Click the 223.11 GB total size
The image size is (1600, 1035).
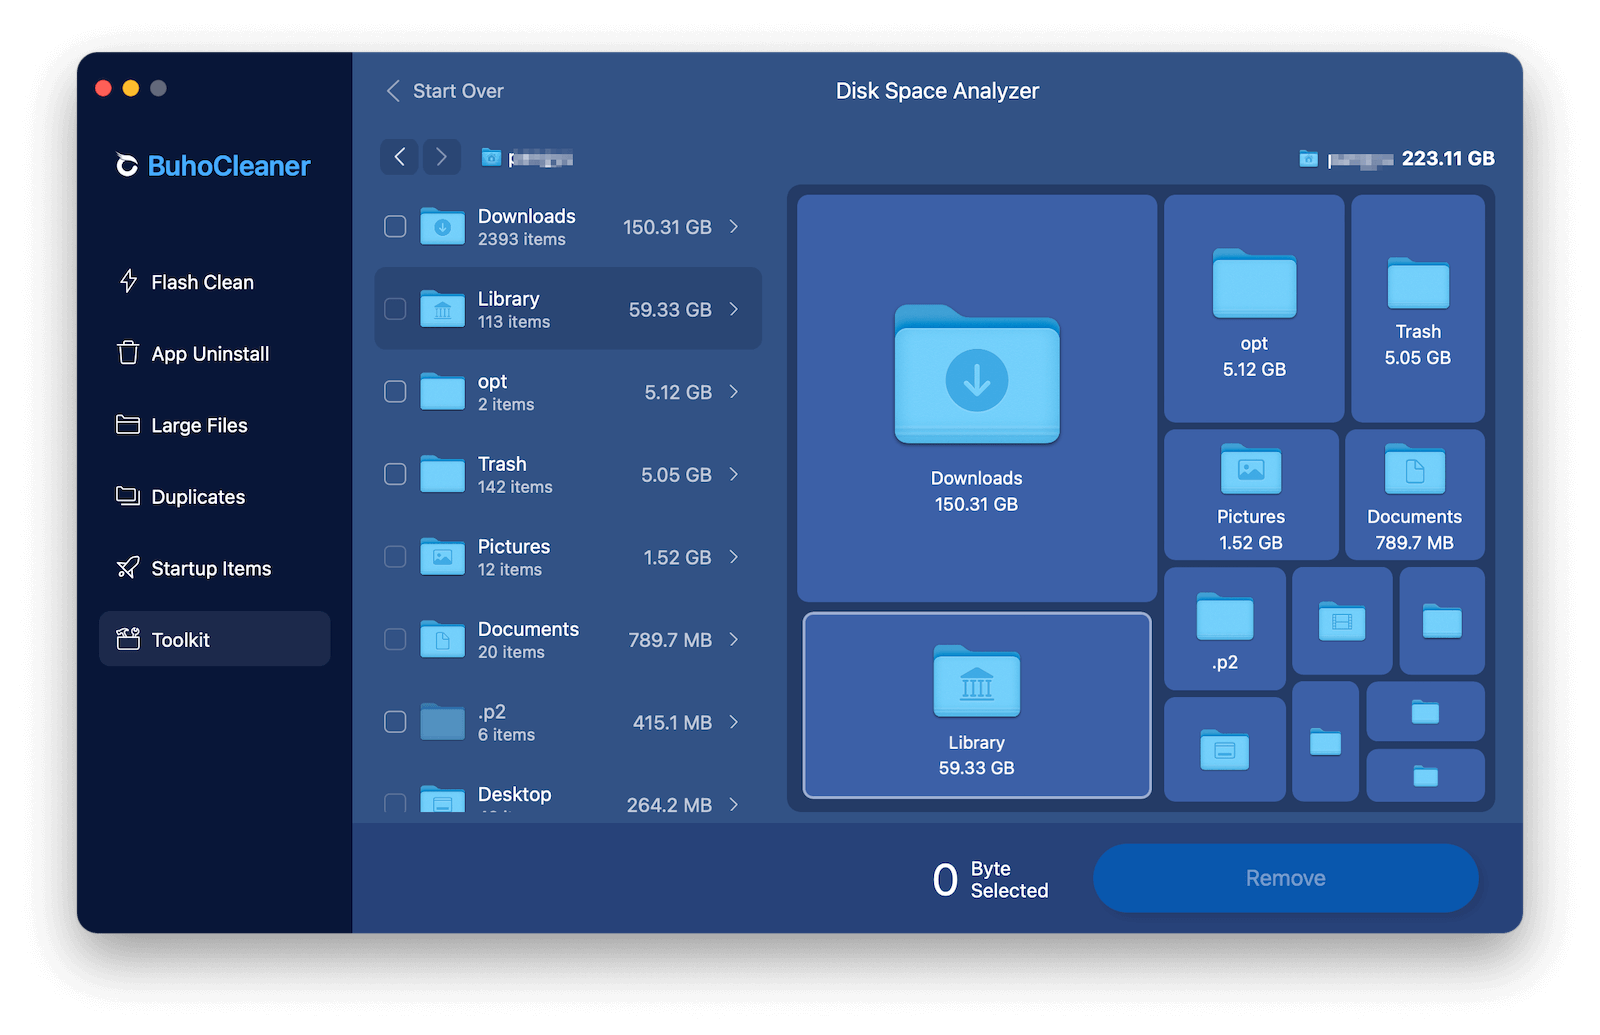point(1448,158)
